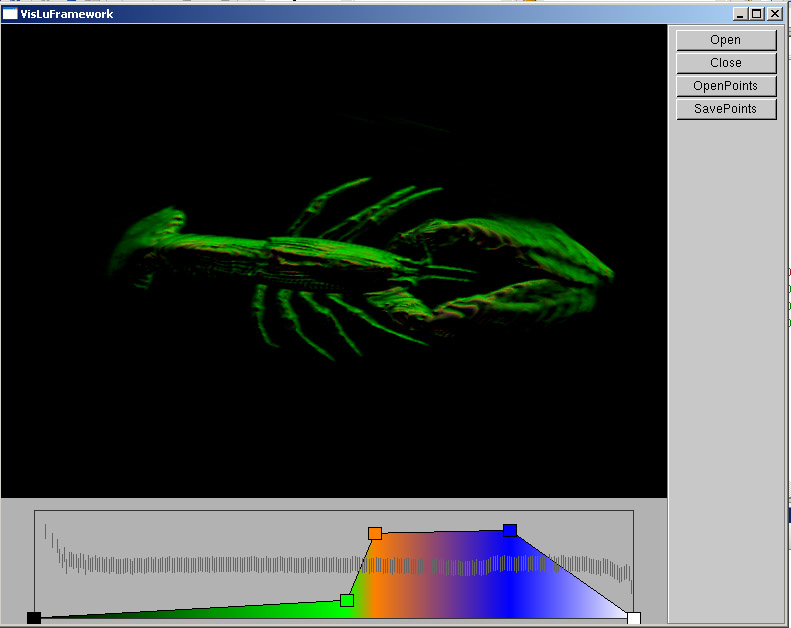Select the green transfer function control point

click(347, 600)
